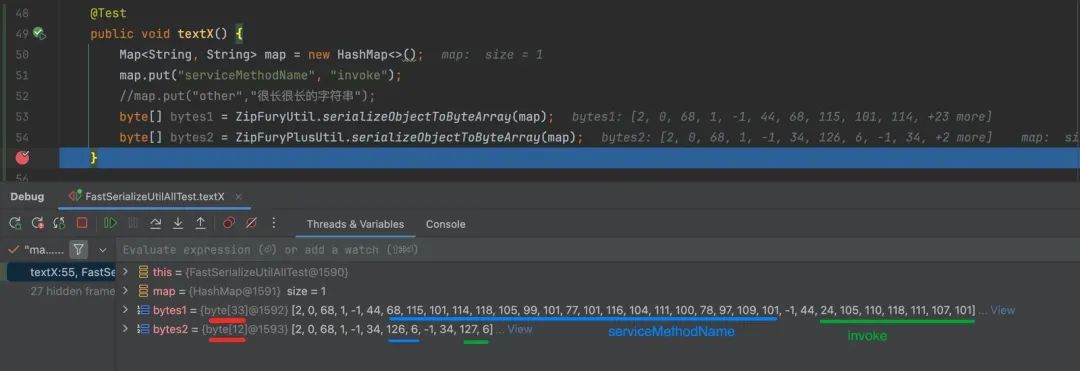Stop the debug session
The height and width of the screenshot is (371, 1080).
pos(82,223)
